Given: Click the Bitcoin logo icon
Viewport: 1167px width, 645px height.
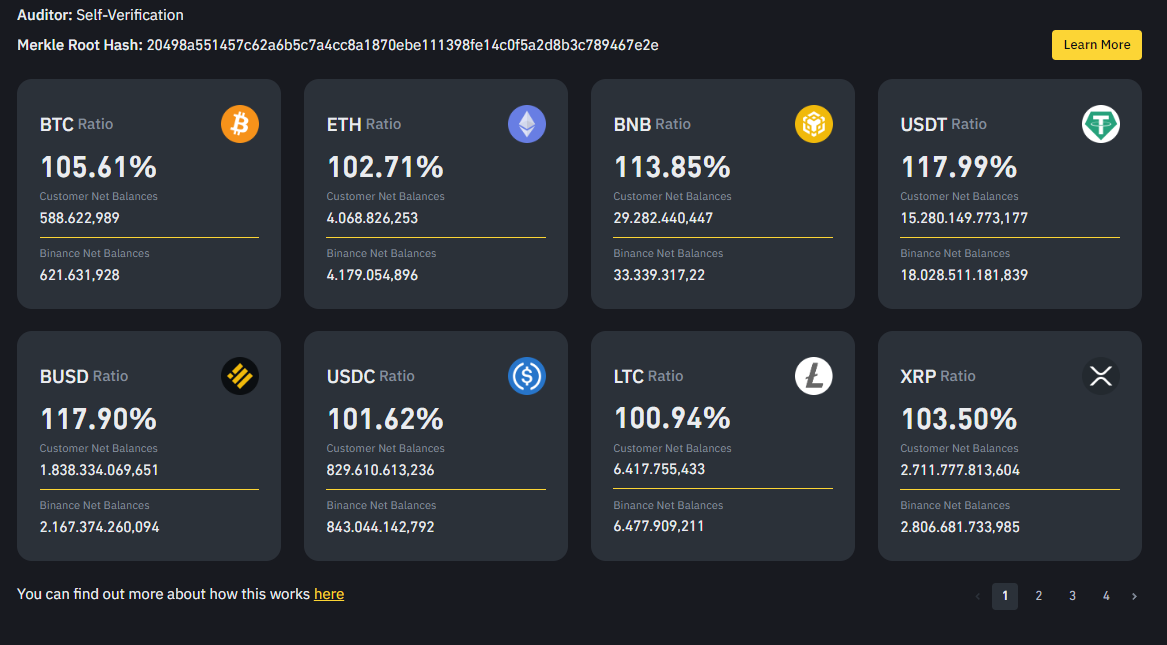Looking at the screenshot, I should click(240, 125).
